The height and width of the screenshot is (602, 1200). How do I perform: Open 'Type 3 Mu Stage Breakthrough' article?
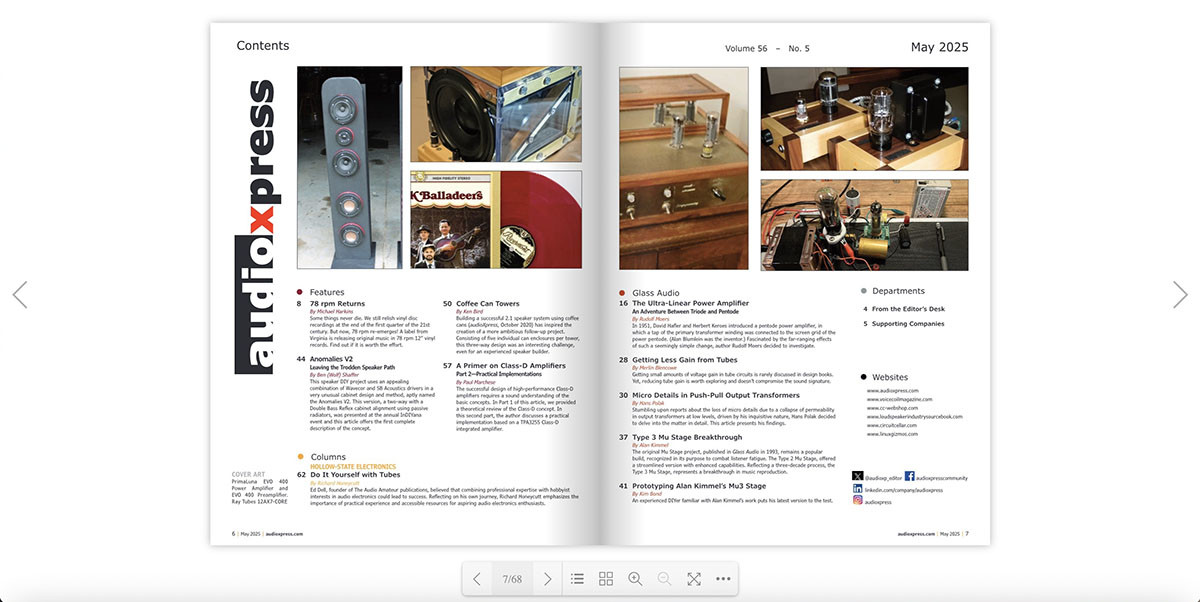(687, 437)
